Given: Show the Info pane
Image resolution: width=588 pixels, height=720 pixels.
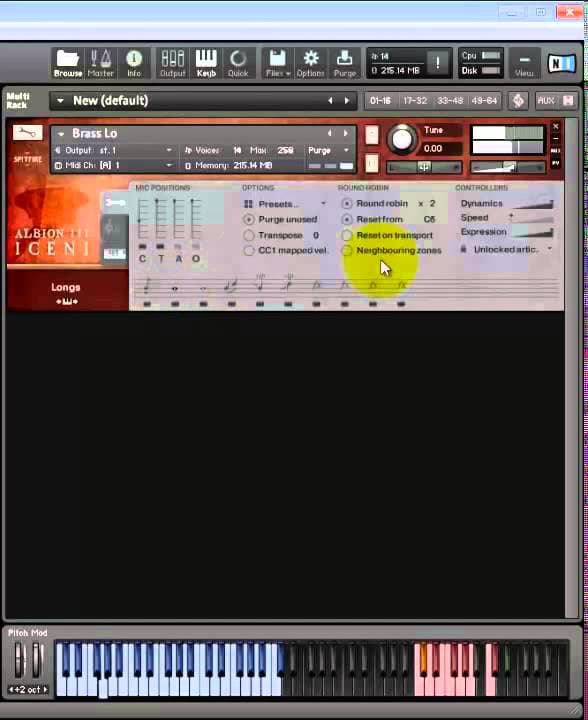Looking at the screenshot, I should [134, 63].
